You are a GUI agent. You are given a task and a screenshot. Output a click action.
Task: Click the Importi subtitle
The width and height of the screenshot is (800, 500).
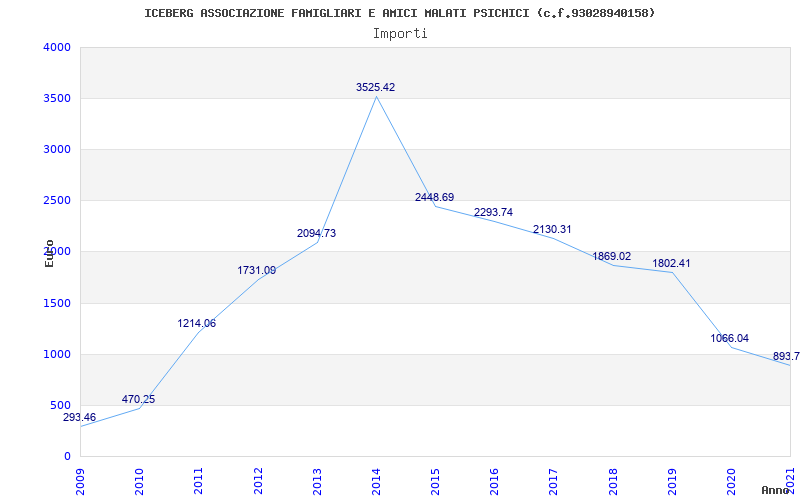400,34
